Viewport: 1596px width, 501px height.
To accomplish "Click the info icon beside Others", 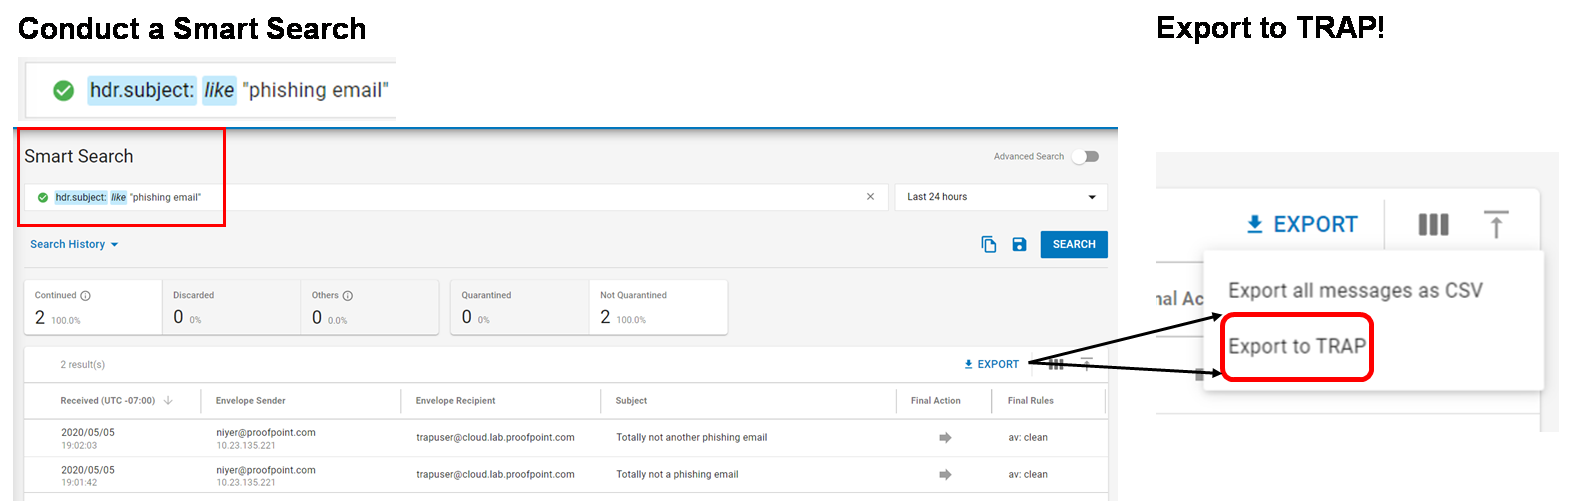I will (348, 296).
